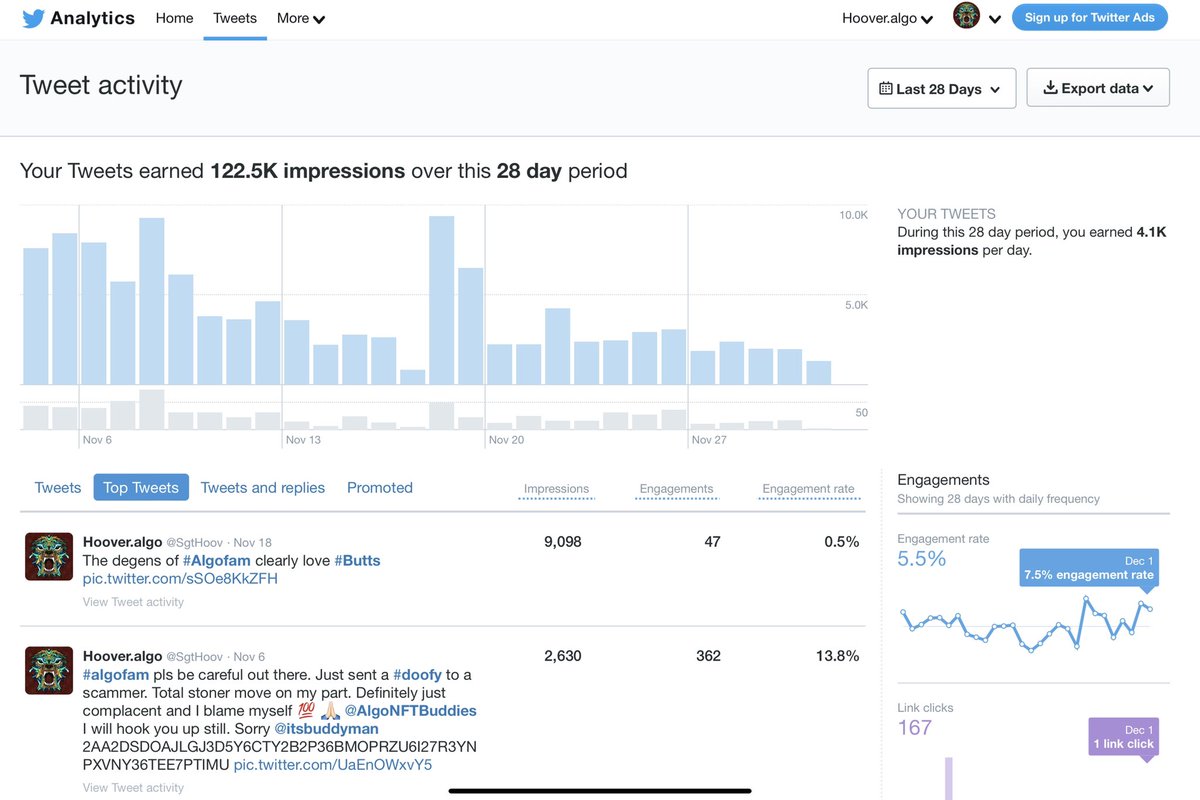1200x800 pixels.
Task: Click the 5.5% engagement rate figure
Action: tap(921, 559)
